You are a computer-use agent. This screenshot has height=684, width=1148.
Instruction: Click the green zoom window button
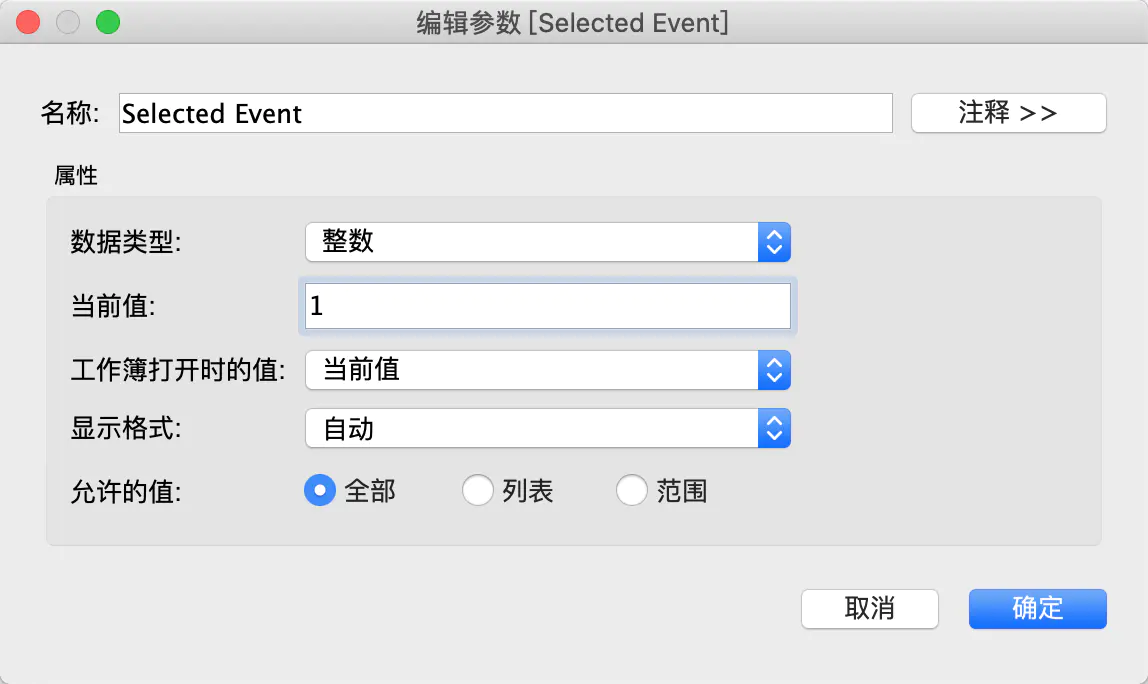[x=107, y=22]
